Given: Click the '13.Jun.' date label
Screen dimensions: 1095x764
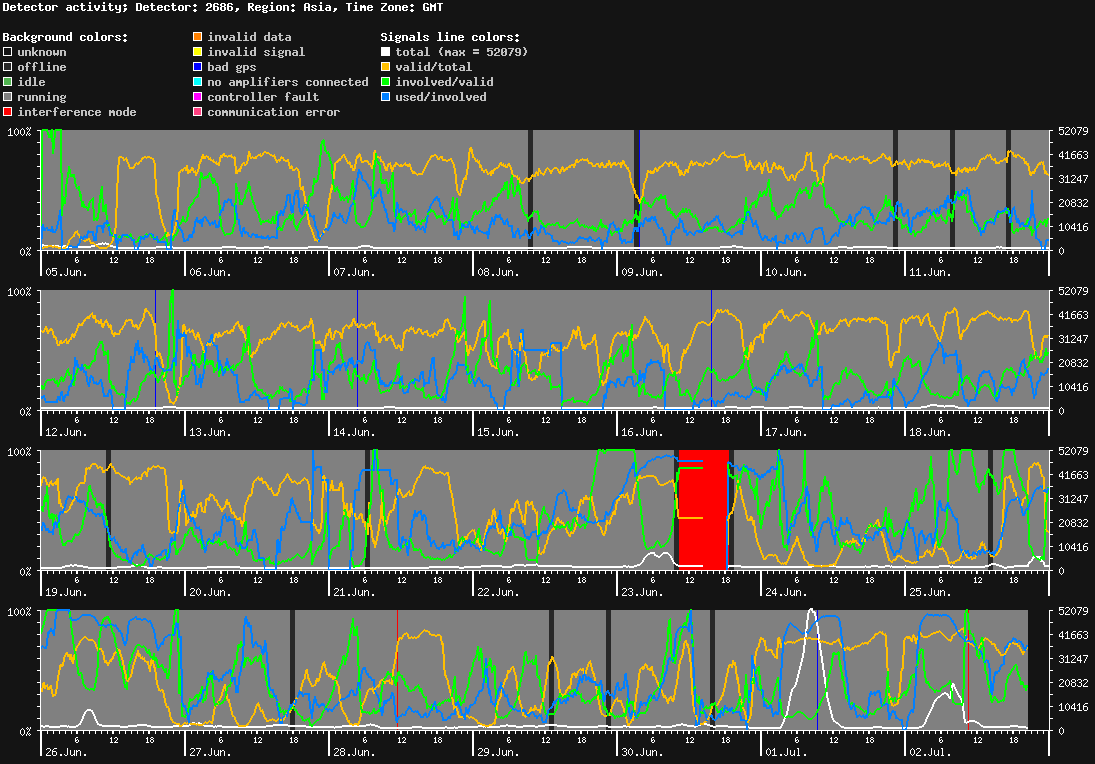Looking at the screenshot, I should 210,432.
